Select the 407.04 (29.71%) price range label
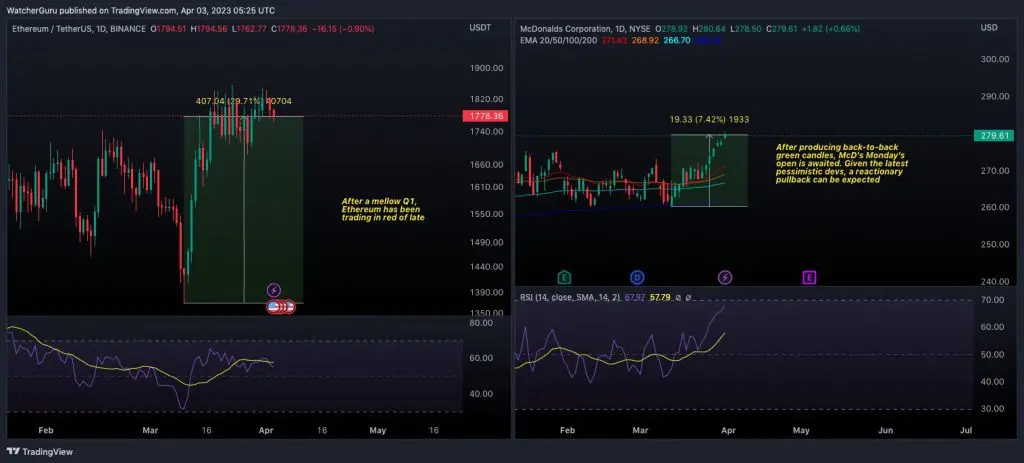The image size is (1024, 463). [x=244, y=101]
